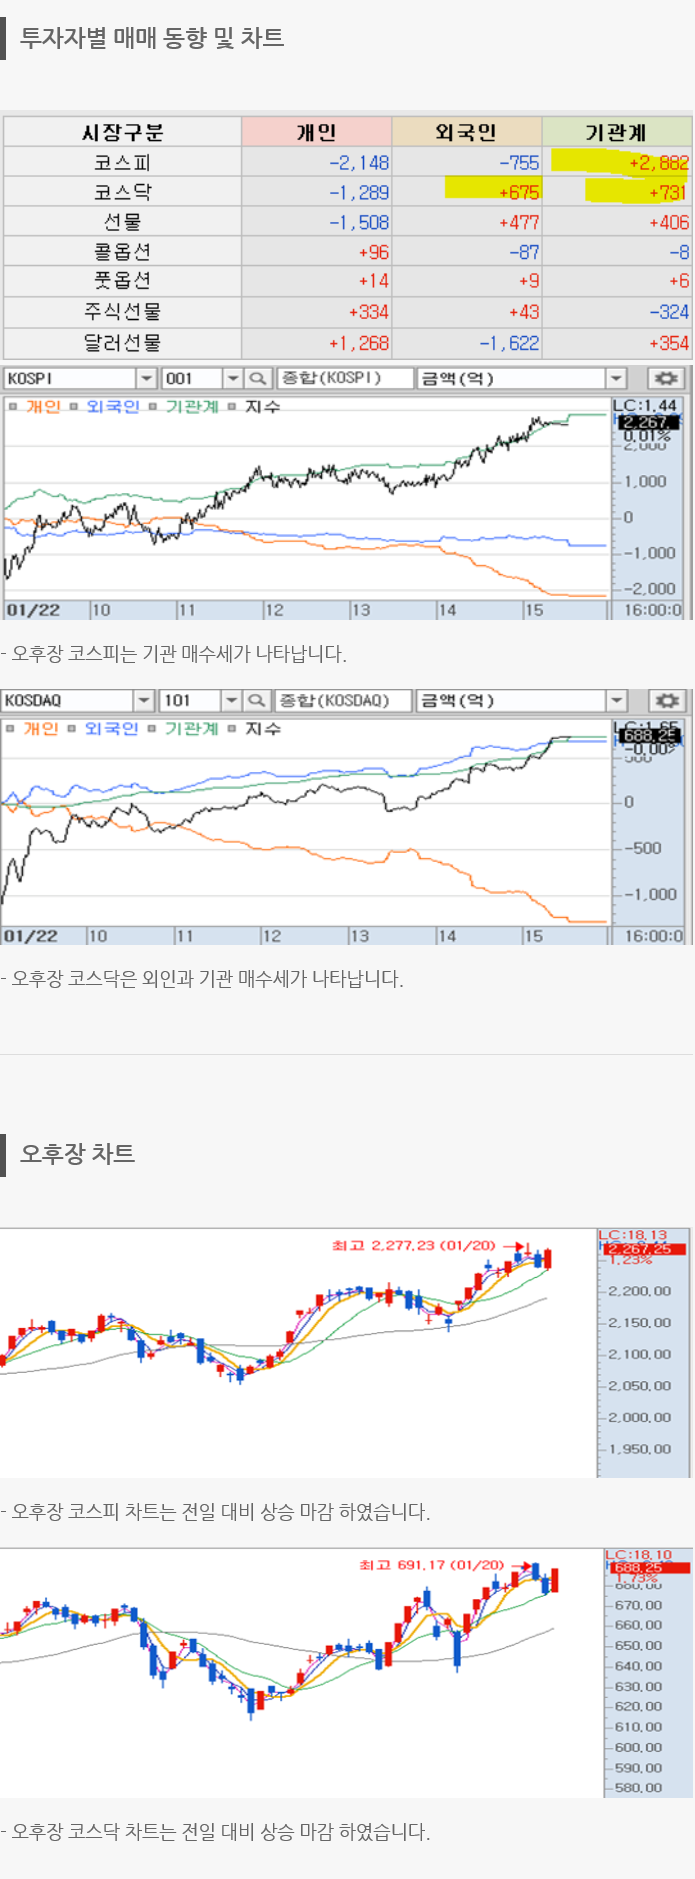Expand the 금액(억) dropdown on the KOSDAQ chart
Viewport: 695px width, 1879px height.
point(616,700)
